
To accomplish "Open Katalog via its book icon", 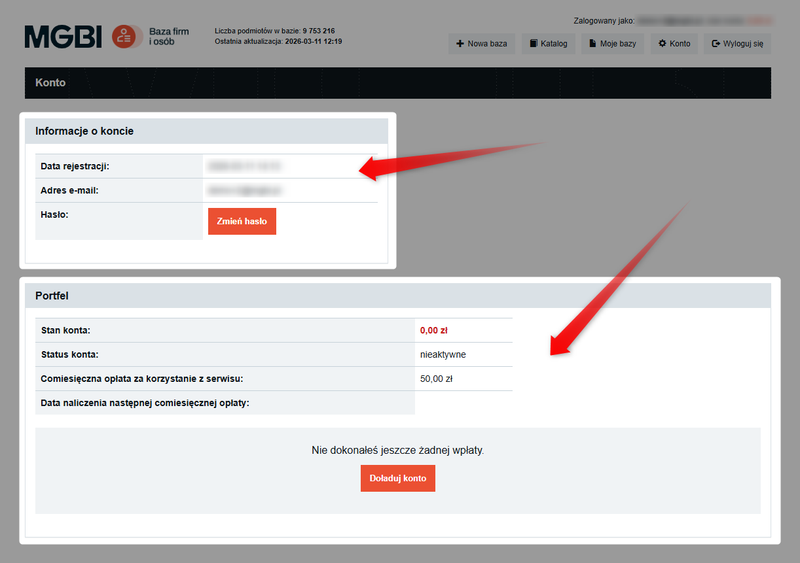I will pyautogui.click(x=534, y=44).
